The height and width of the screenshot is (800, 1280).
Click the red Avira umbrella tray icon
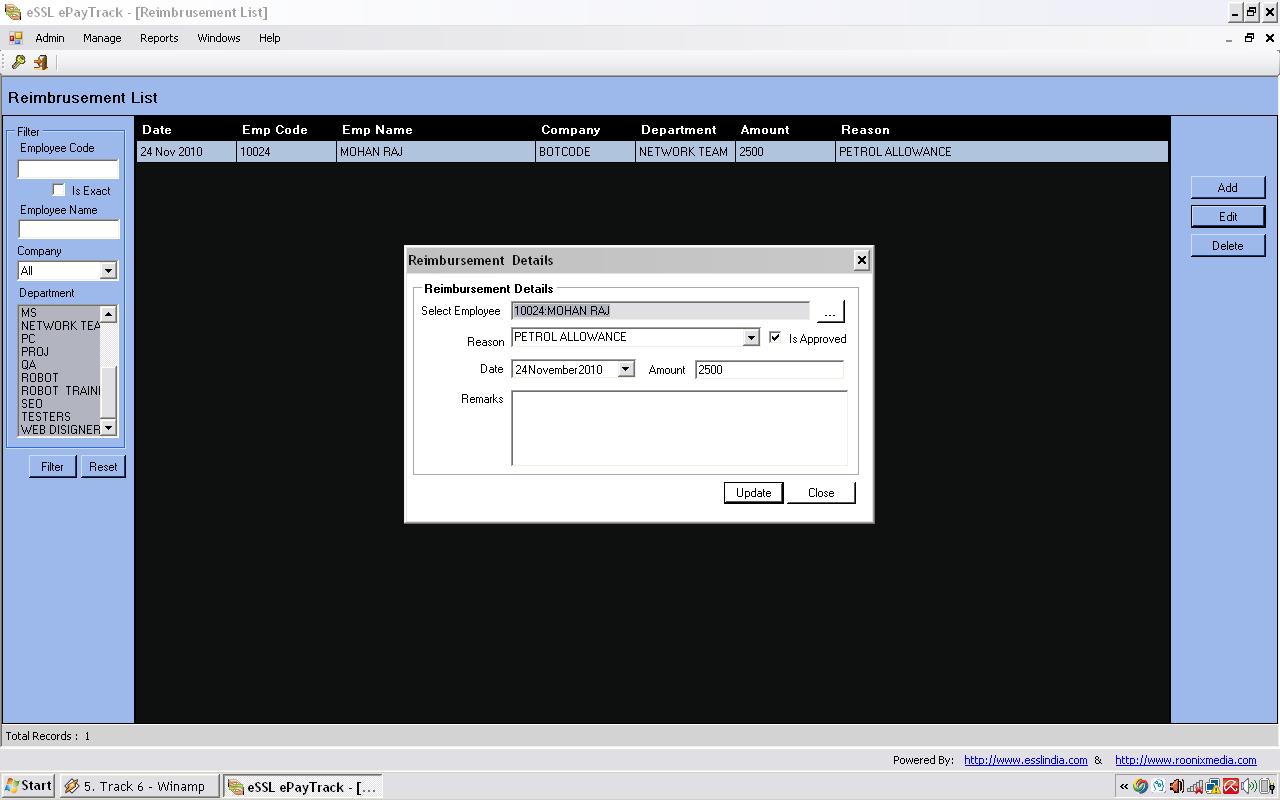click(1231, 786)
